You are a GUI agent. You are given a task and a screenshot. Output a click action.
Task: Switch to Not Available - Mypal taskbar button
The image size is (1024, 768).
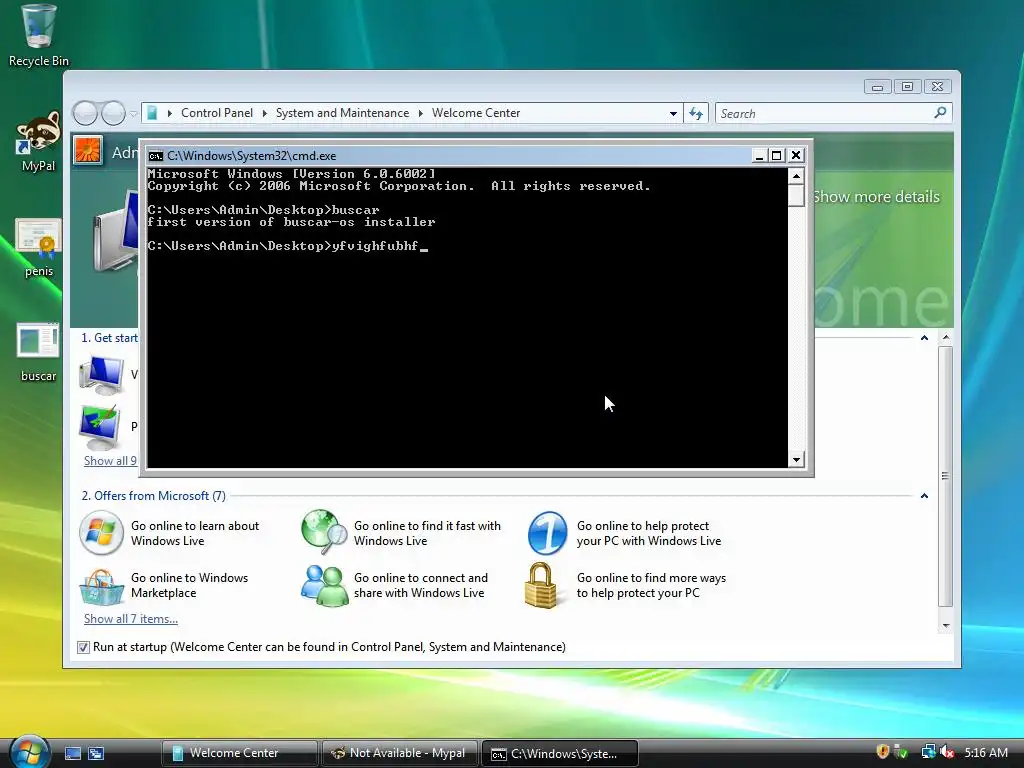[x=400, y=753]
